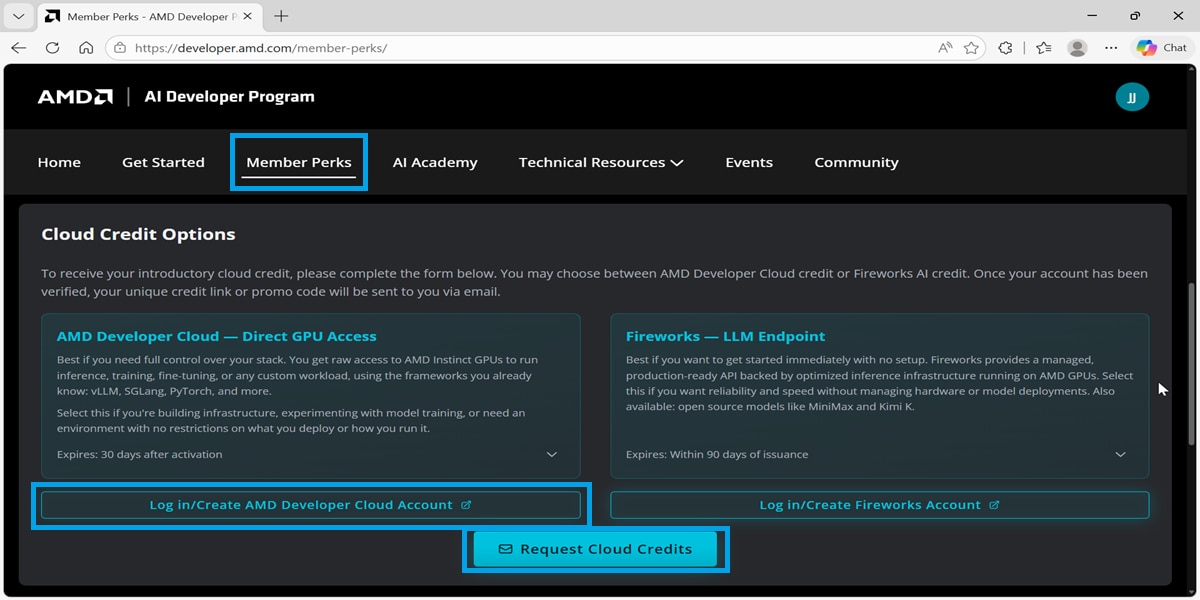This screenshot has width=1200, height=600.
Task: Open Copilot Chat sidebar
Action: coord(1162,47)
